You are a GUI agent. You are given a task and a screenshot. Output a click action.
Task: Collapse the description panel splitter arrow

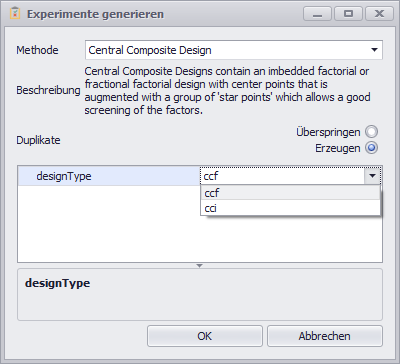point(199,266)
